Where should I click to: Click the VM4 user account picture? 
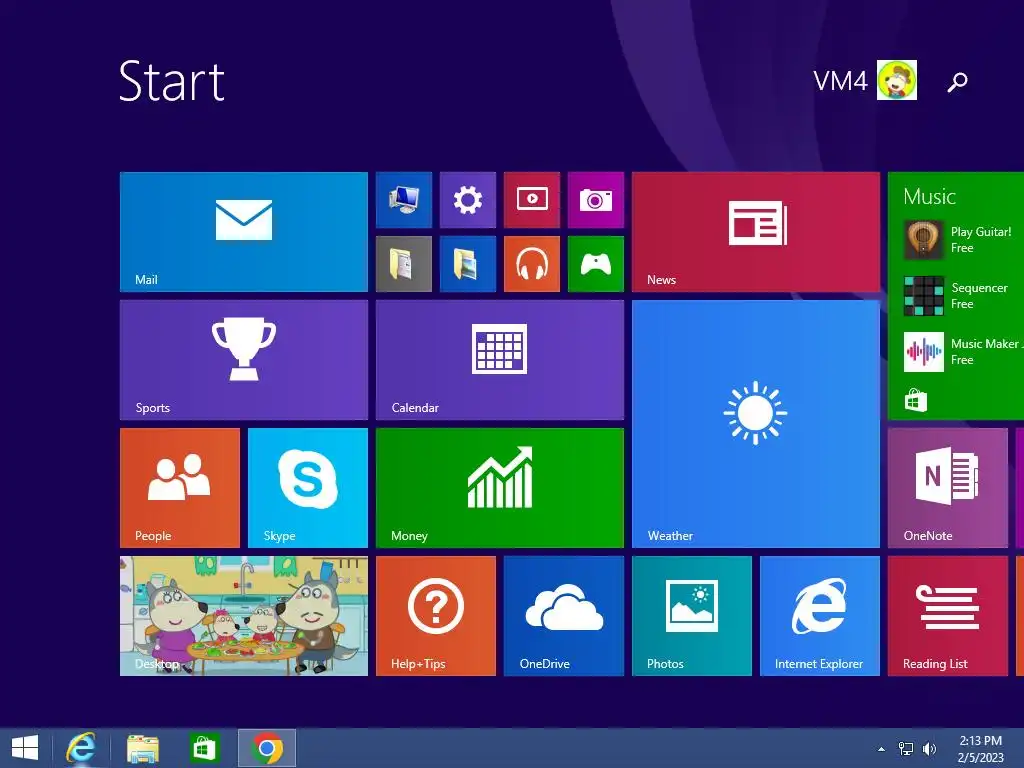897,80
